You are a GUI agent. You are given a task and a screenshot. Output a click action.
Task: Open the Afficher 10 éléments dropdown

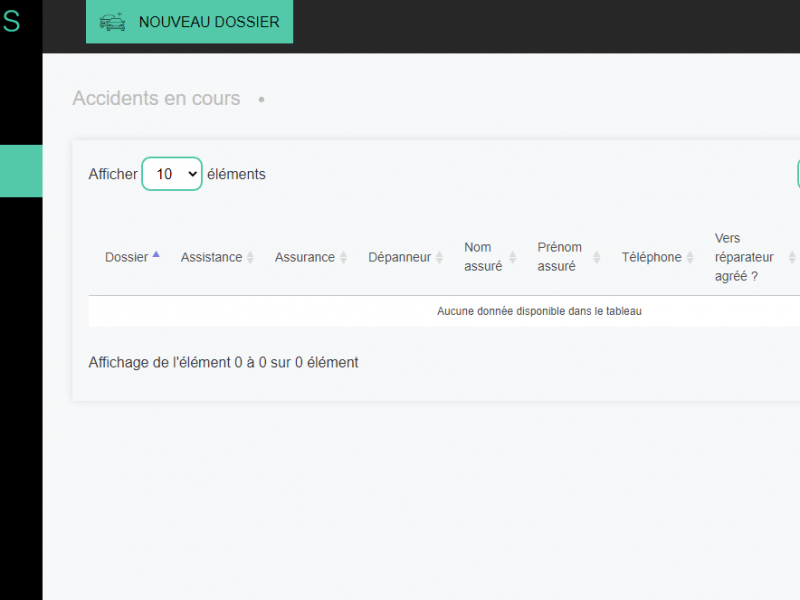click(172, 174)
